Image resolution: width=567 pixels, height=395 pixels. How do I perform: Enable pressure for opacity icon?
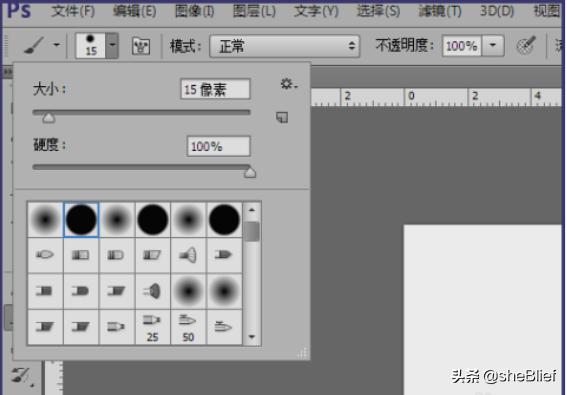(x=526, y=46)
